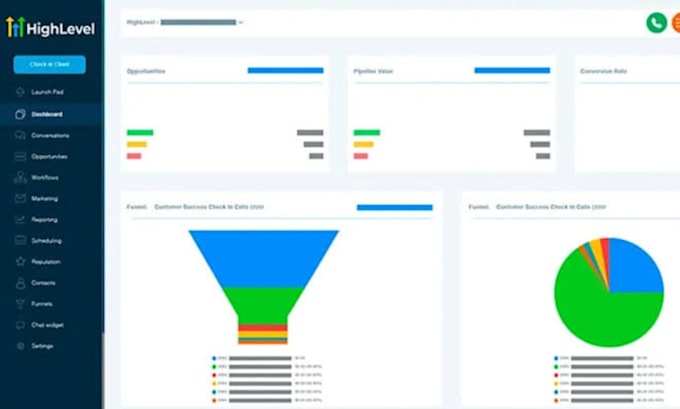
Task: Click the Contacts person icon
Action: click(x=20, y=283)
